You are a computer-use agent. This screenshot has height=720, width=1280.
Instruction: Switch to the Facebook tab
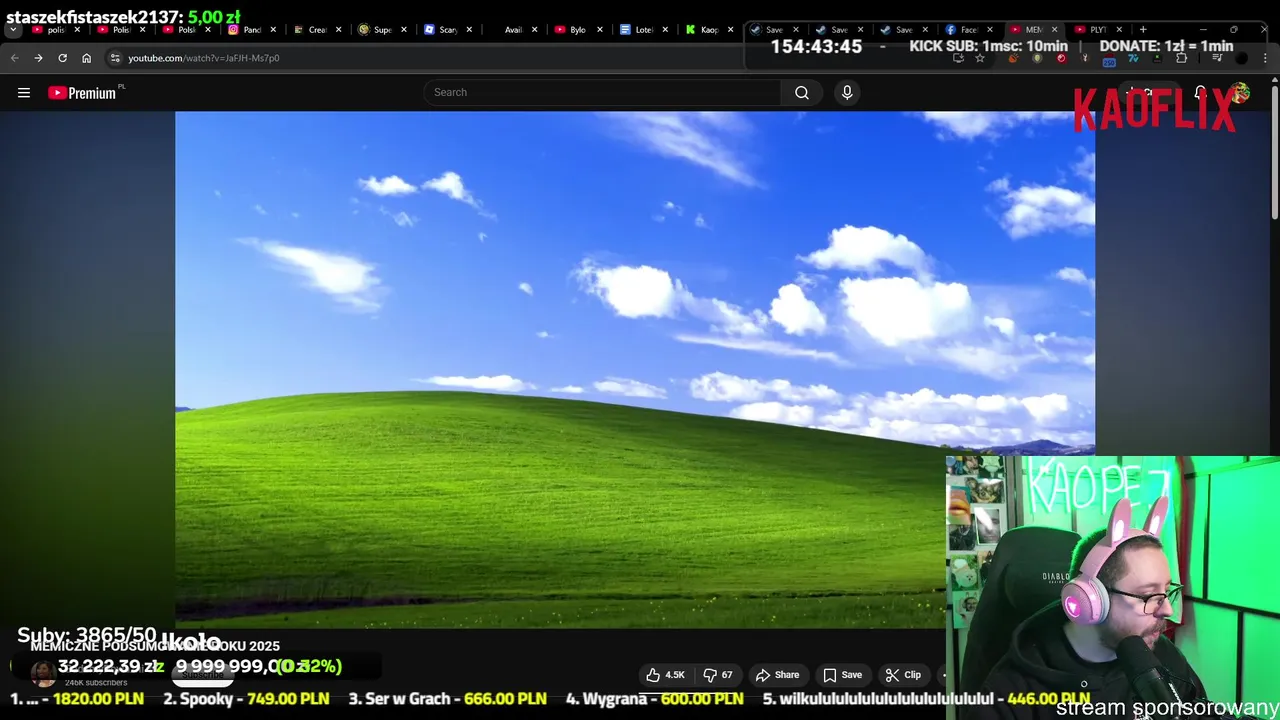point(967,30)
